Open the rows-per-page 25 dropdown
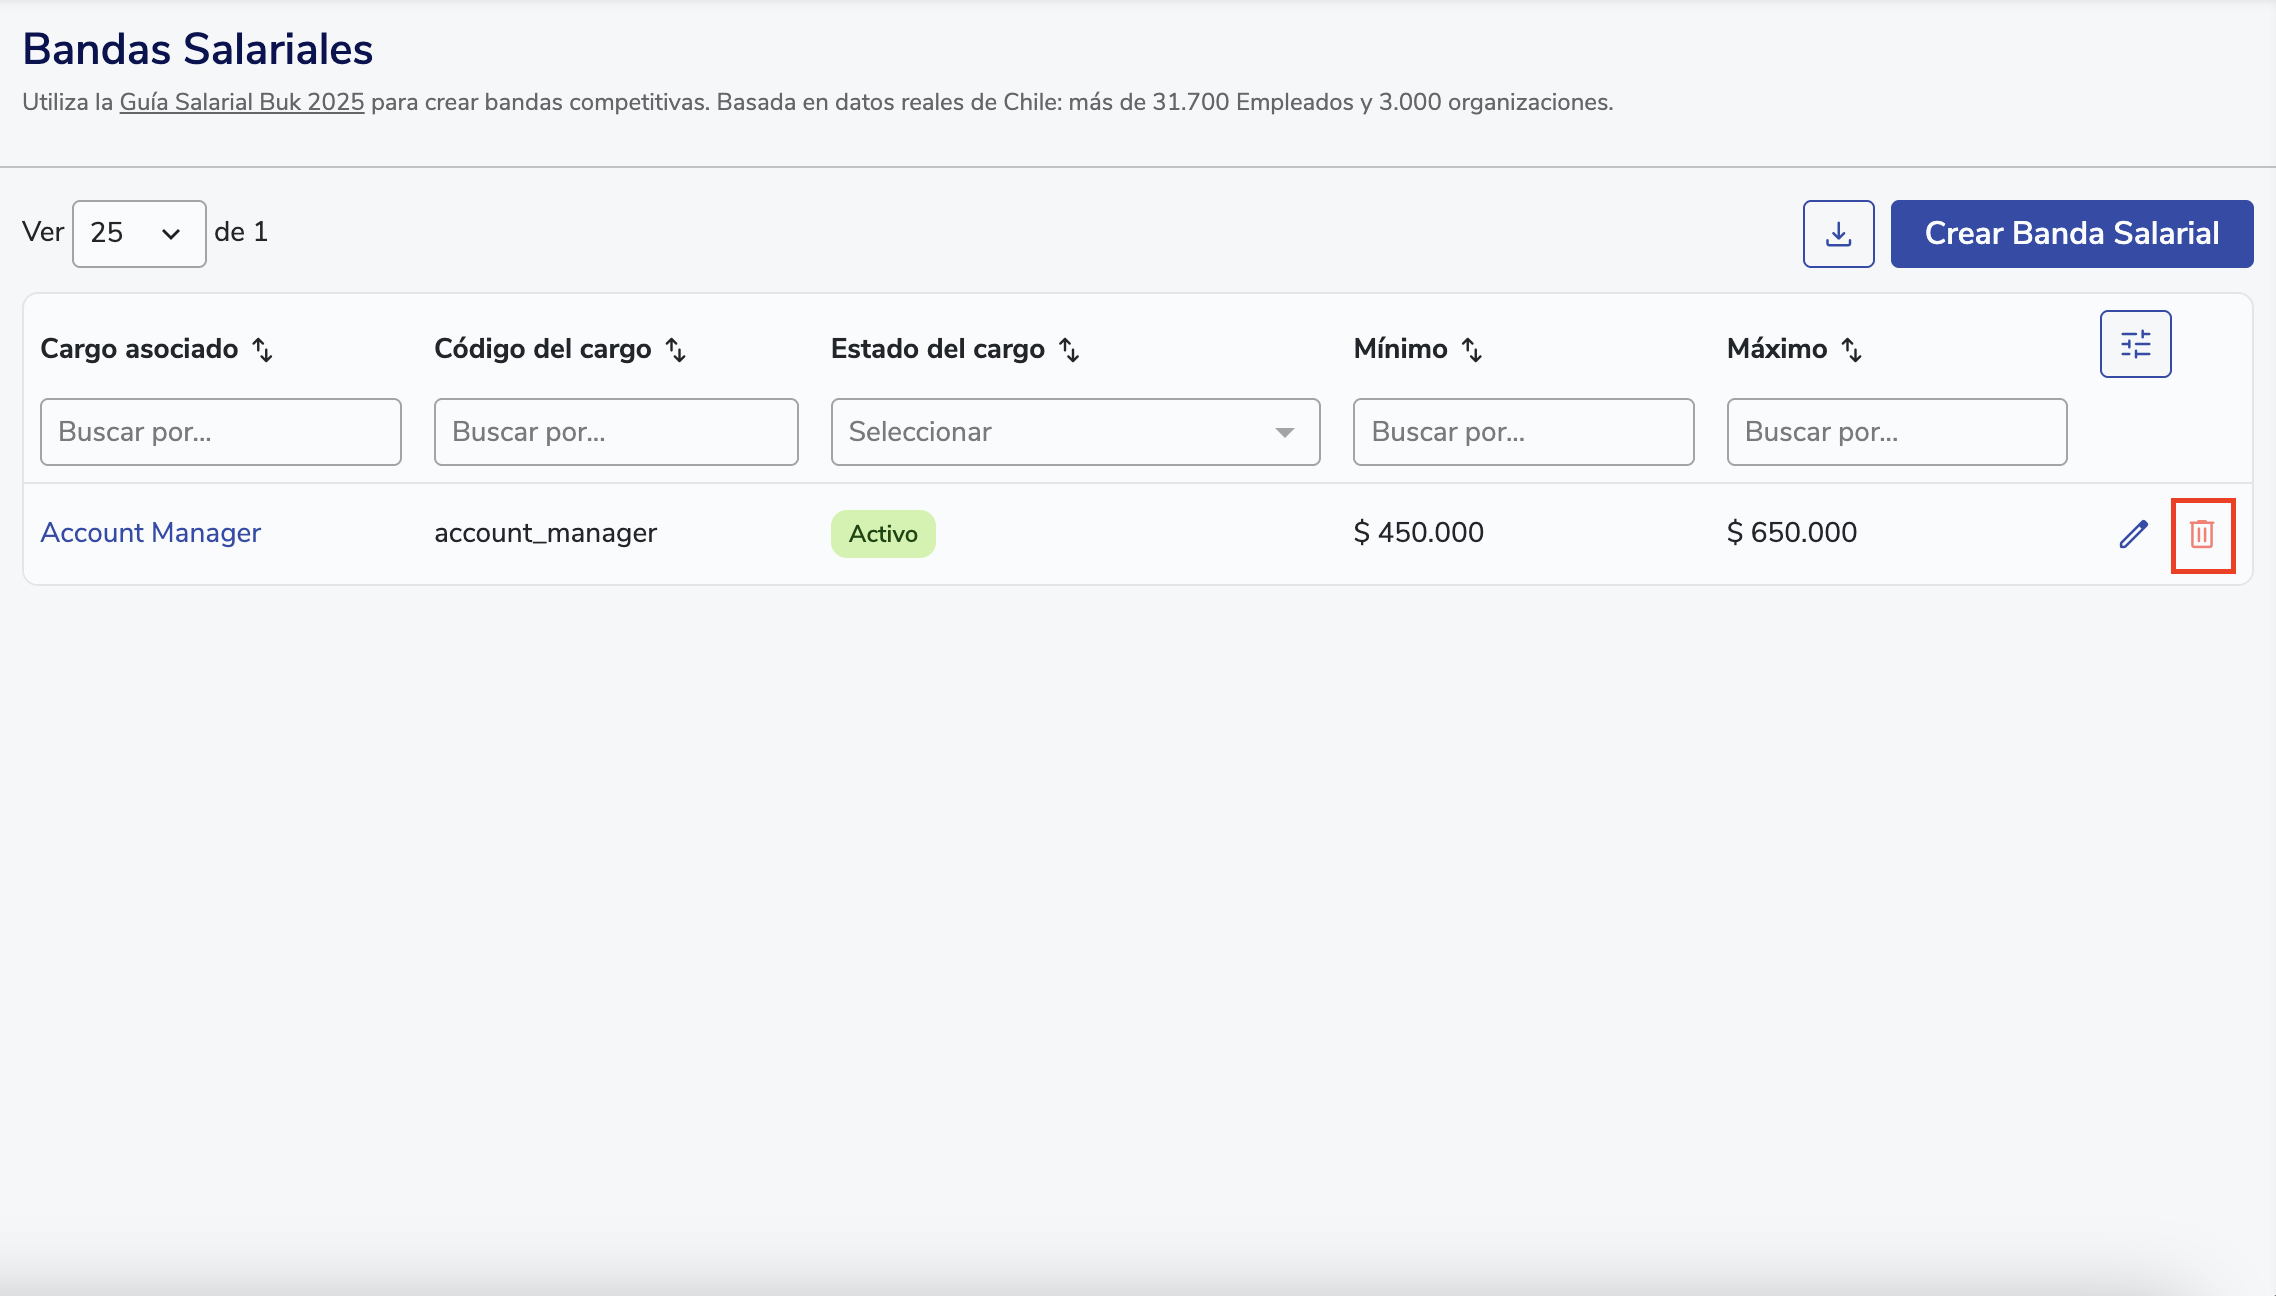Image resolution: width=2276 pixels, height=1296 pixels. pyautogui.click(x=139, y=234)
